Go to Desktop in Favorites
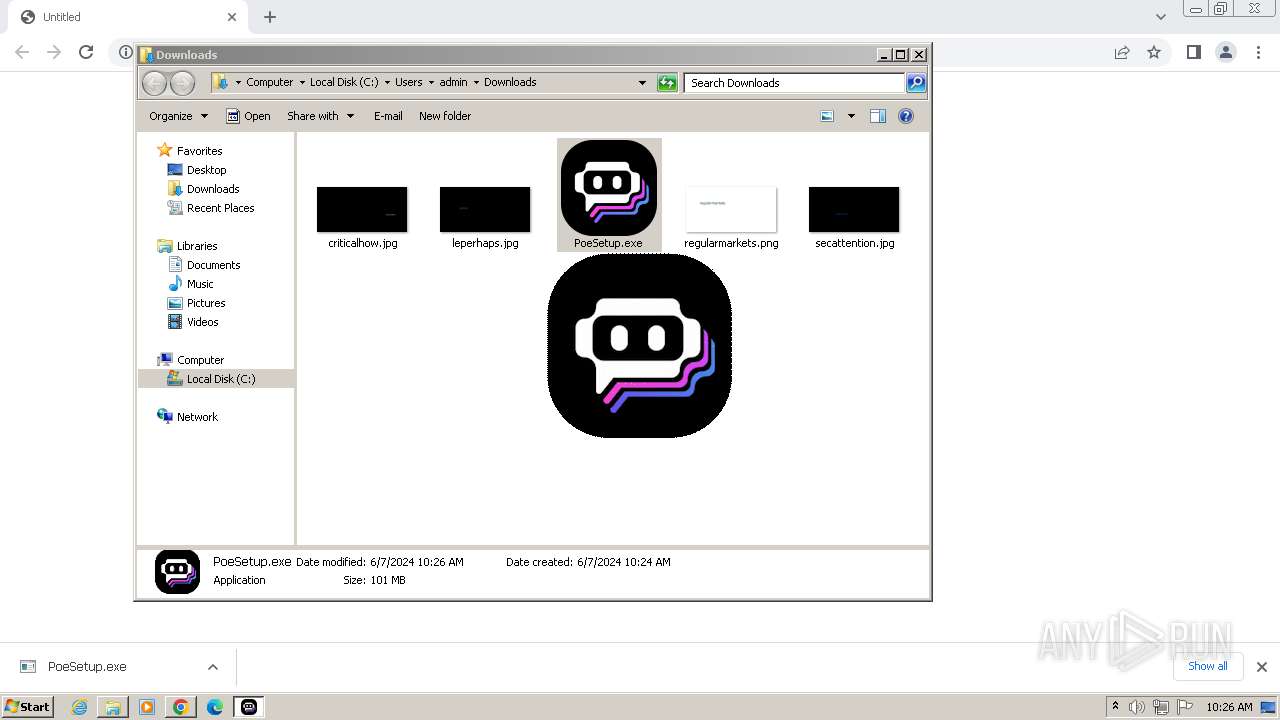 coord(206,170)
